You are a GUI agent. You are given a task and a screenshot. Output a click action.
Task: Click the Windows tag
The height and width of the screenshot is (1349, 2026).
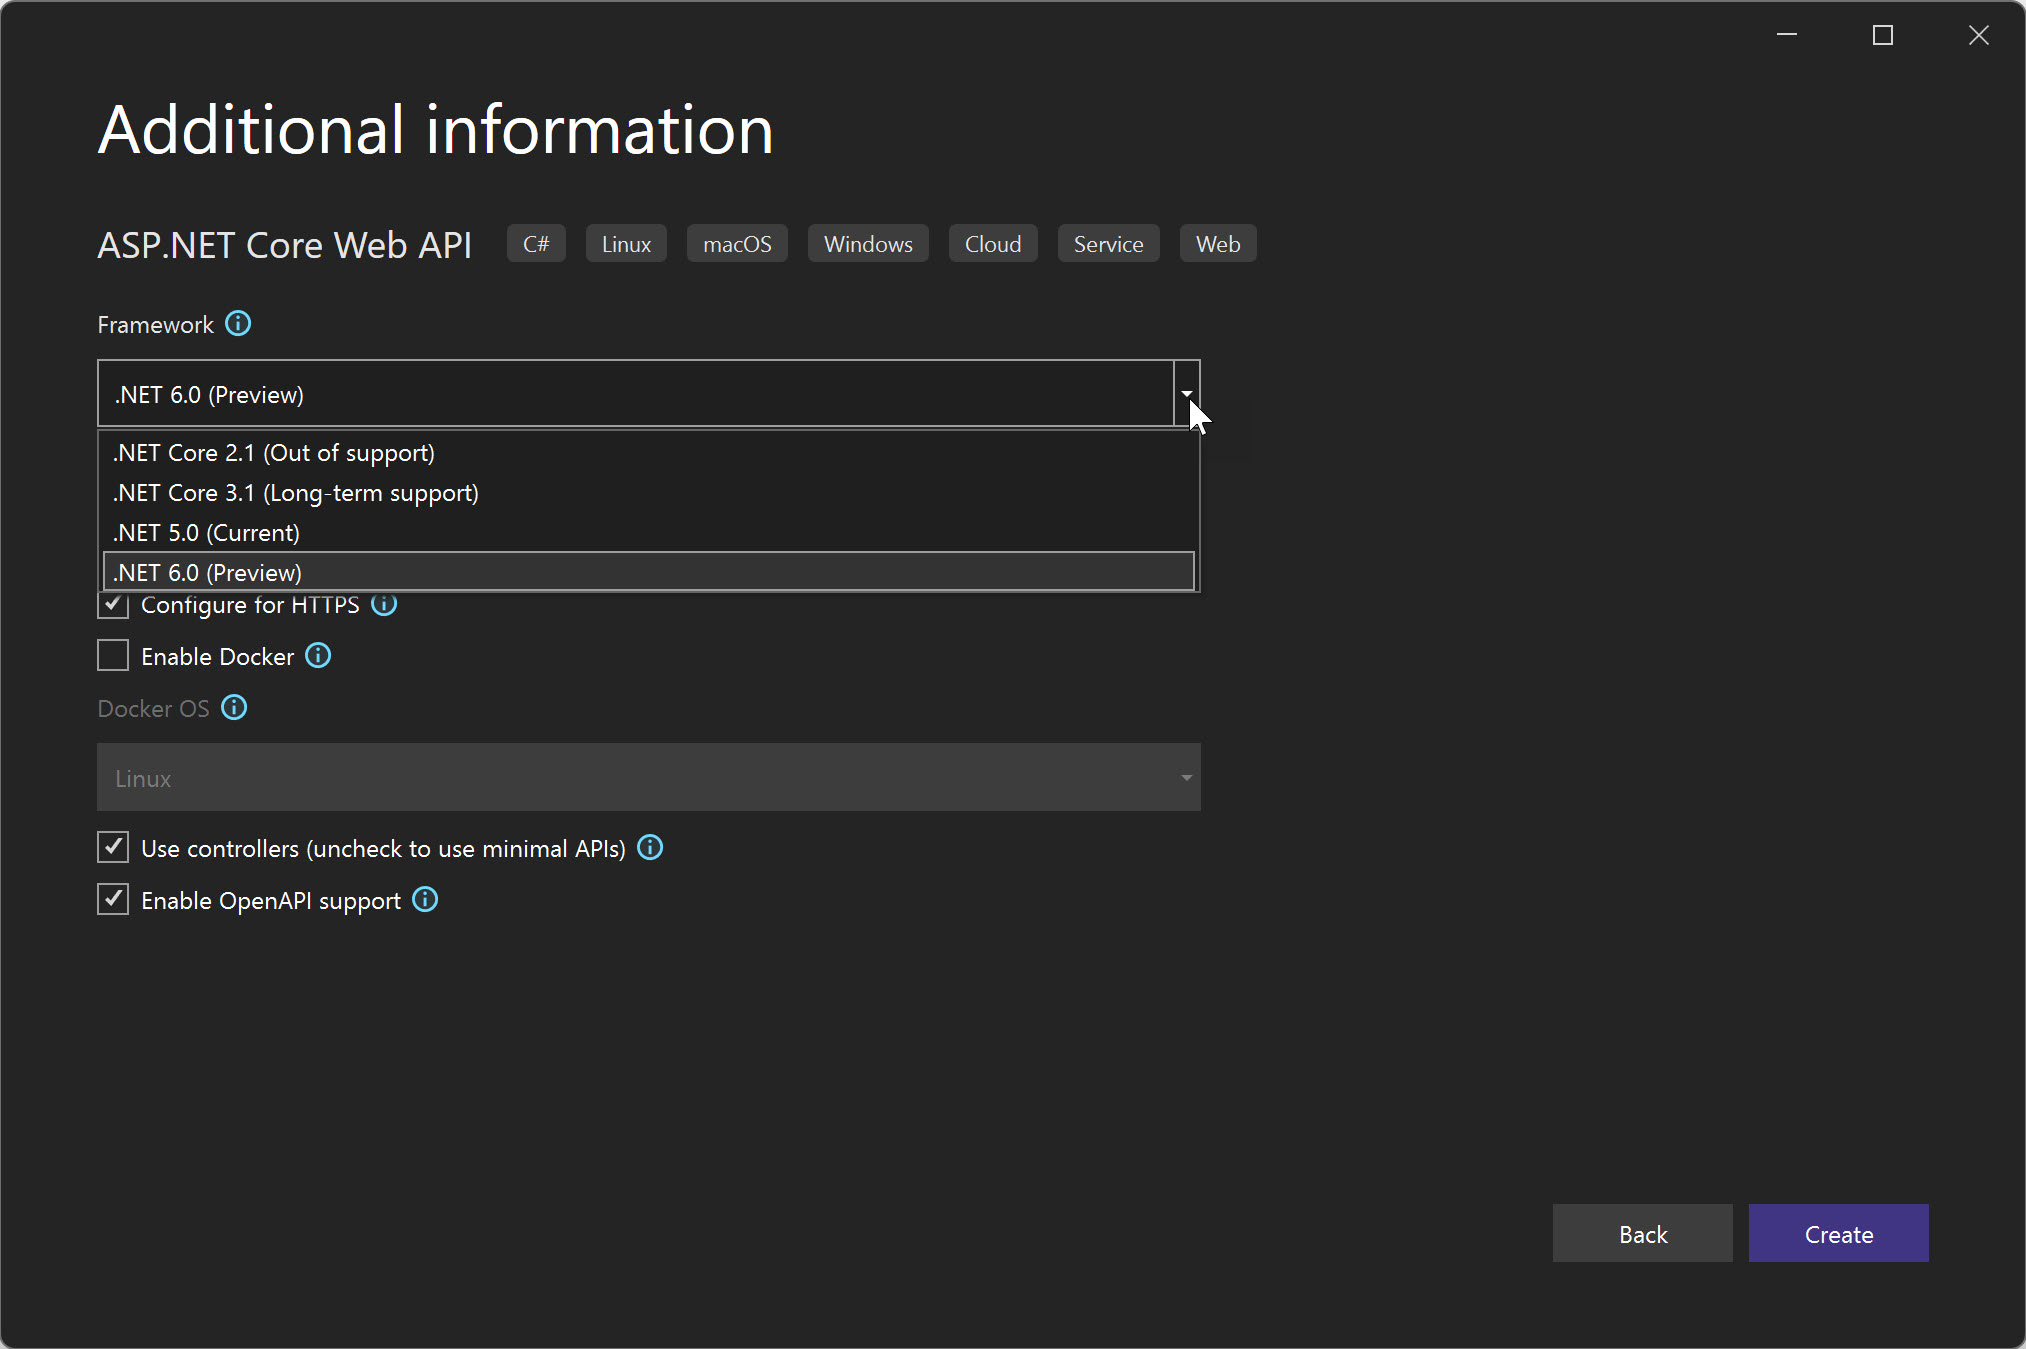868,244
